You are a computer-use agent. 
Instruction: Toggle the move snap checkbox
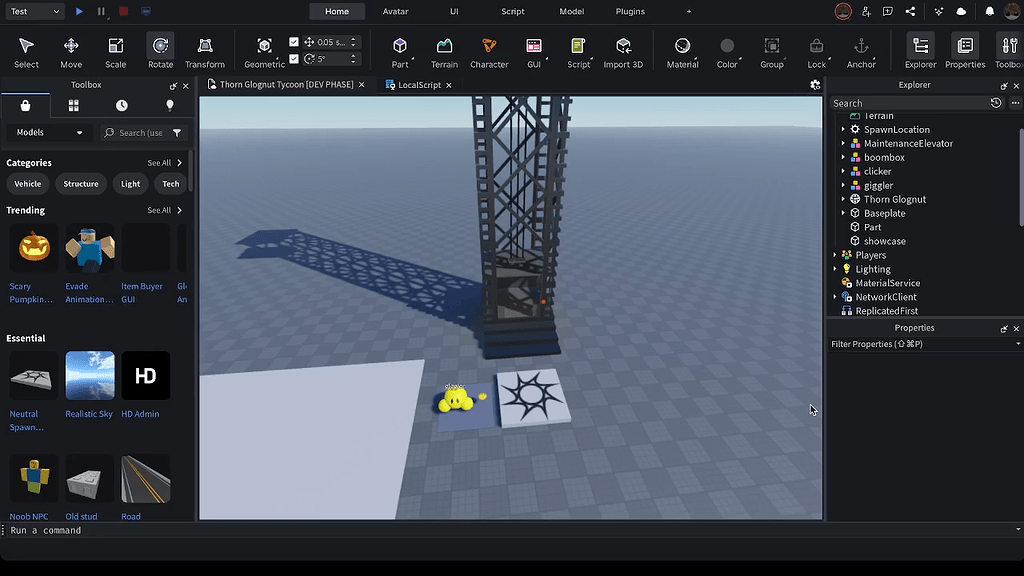click(x=294, y=42)
